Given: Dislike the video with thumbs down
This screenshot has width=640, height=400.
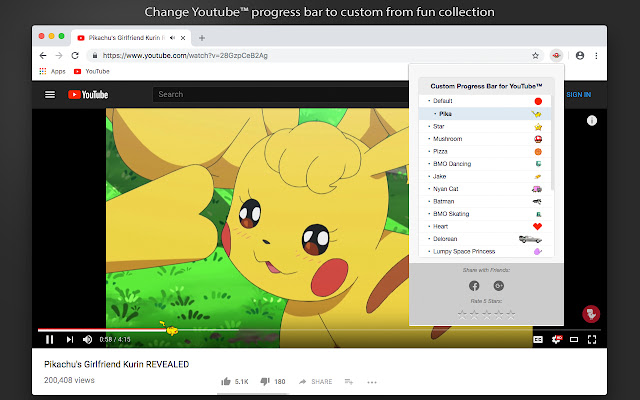Looking at the screenshot, I should tap(264, 382).
